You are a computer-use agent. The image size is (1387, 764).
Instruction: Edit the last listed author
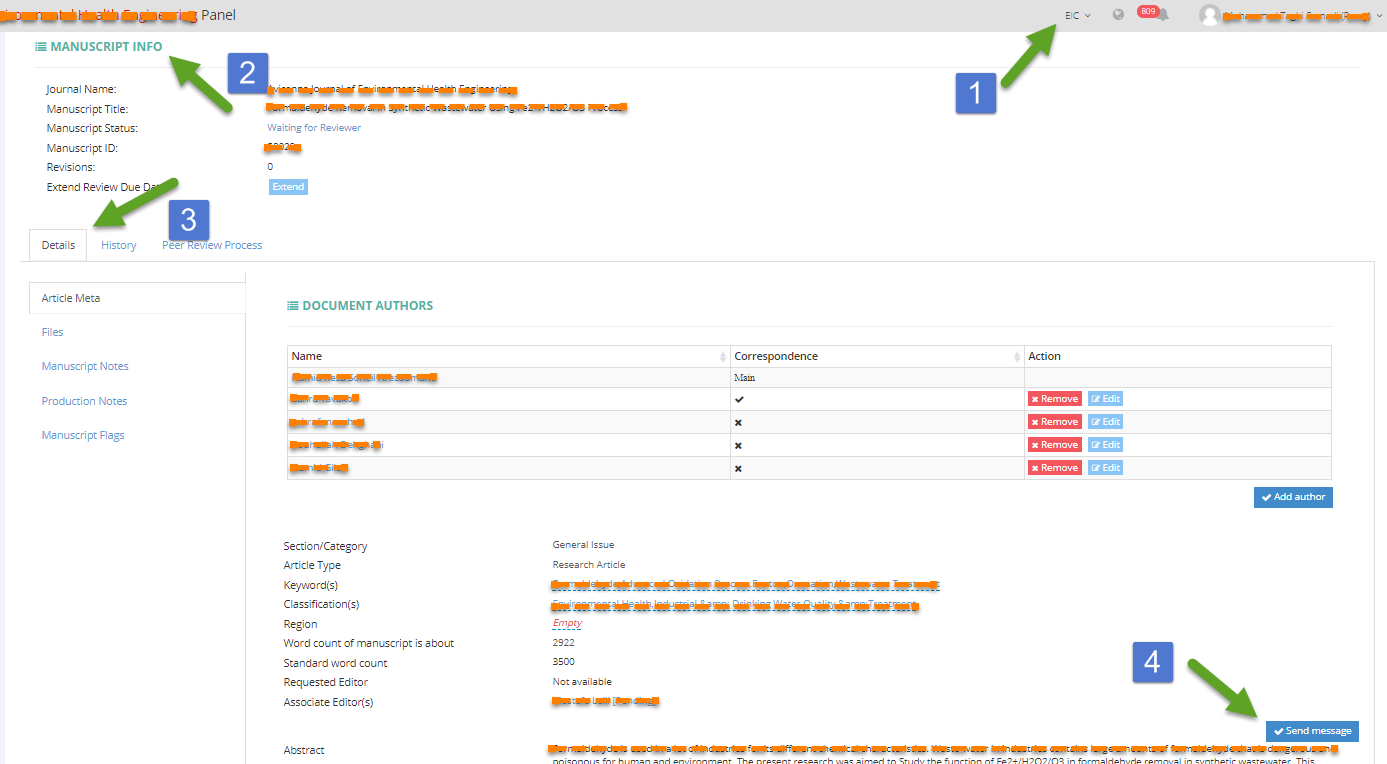tap(1105, 468)
